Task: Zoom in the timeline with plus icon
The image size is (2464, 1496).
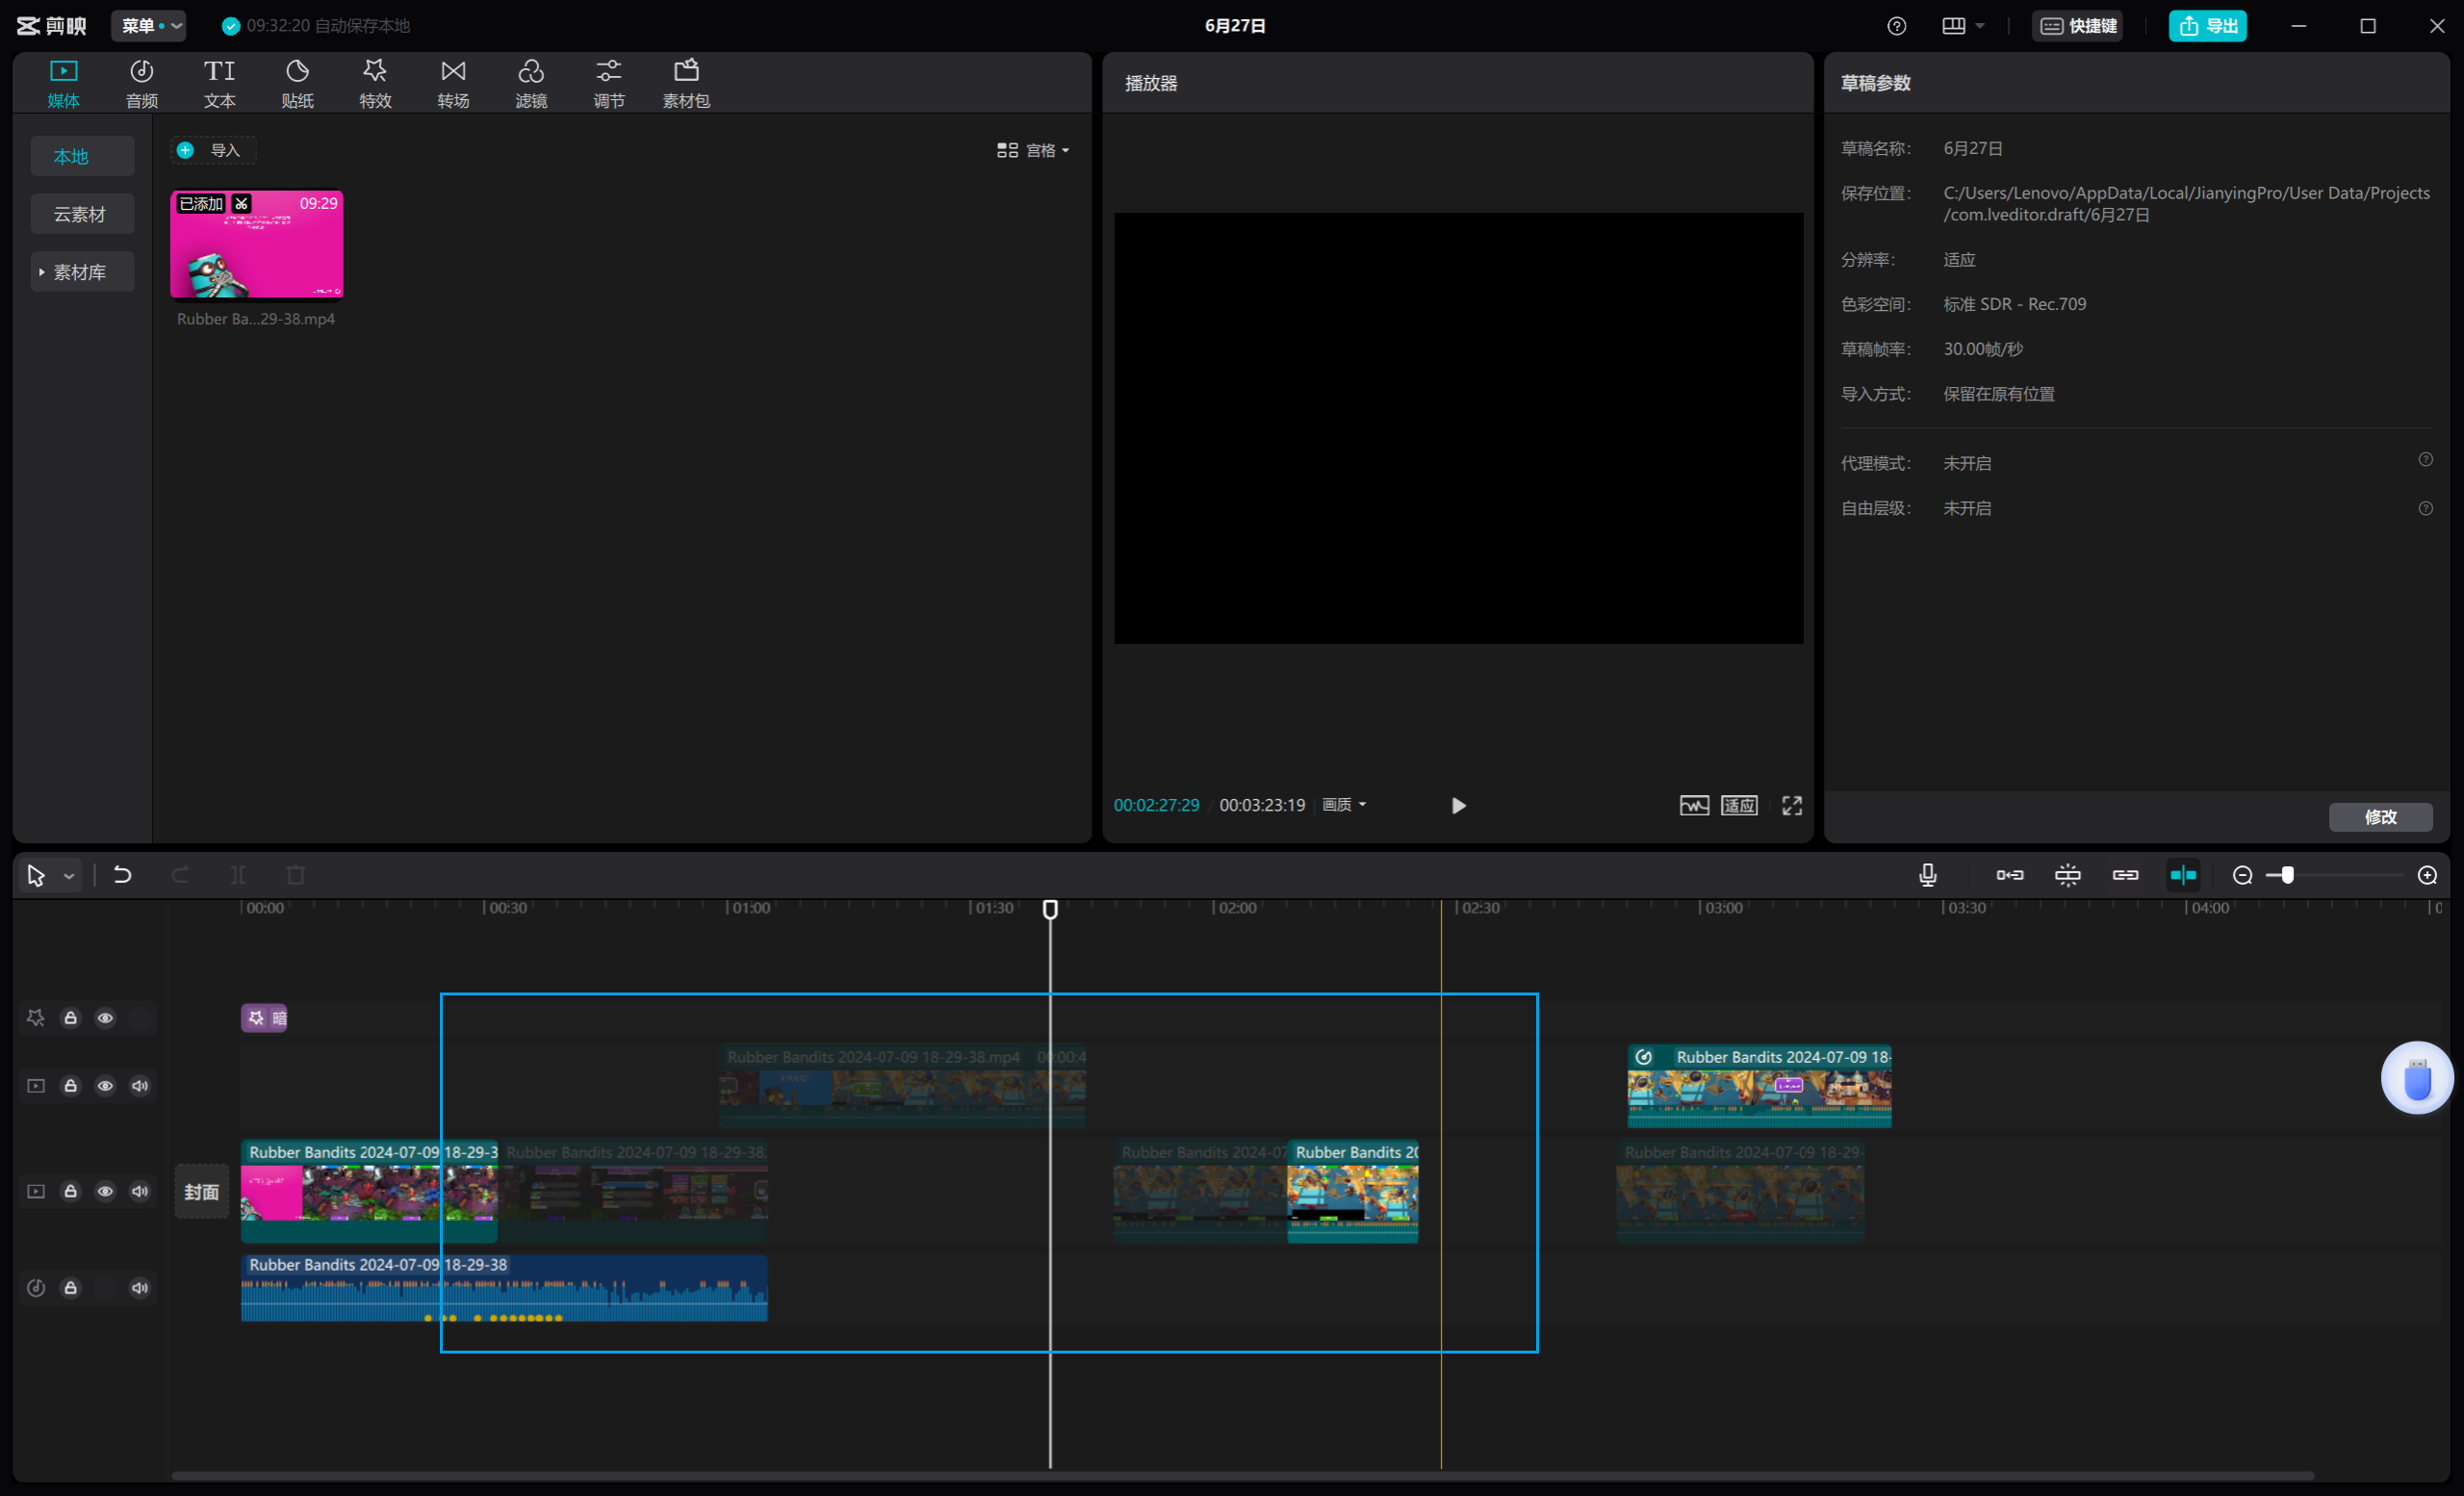Action: pyautogui.click(x=2427, y=876)
